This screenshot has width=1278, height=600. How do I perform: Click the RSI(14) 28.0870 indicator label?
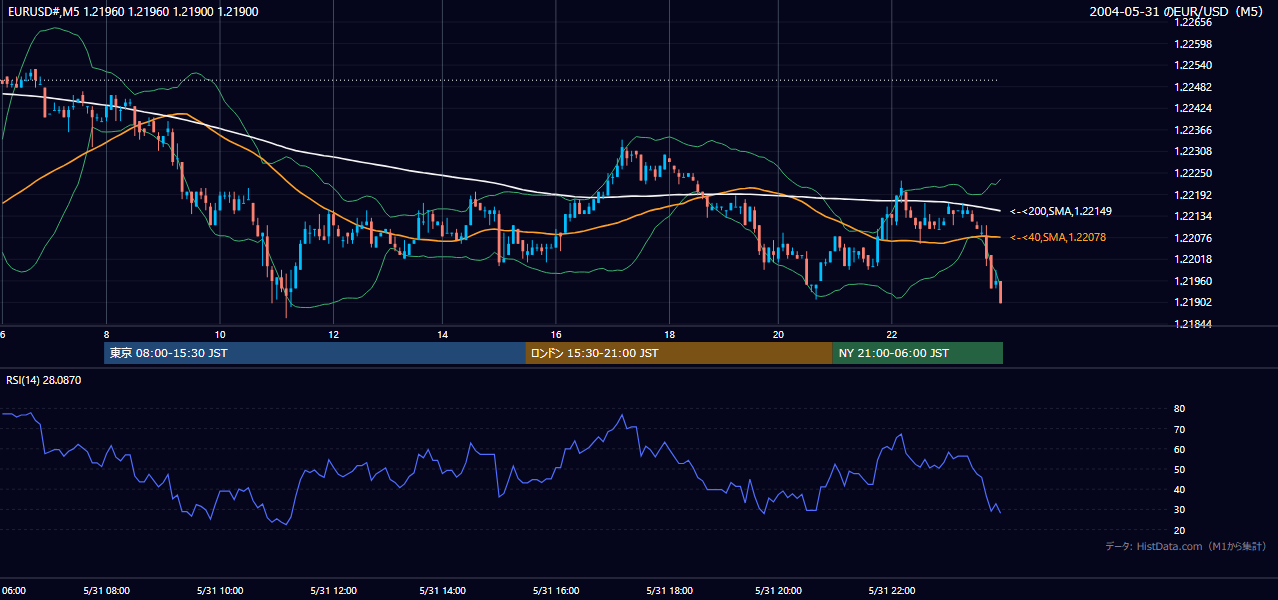[44, 380]
